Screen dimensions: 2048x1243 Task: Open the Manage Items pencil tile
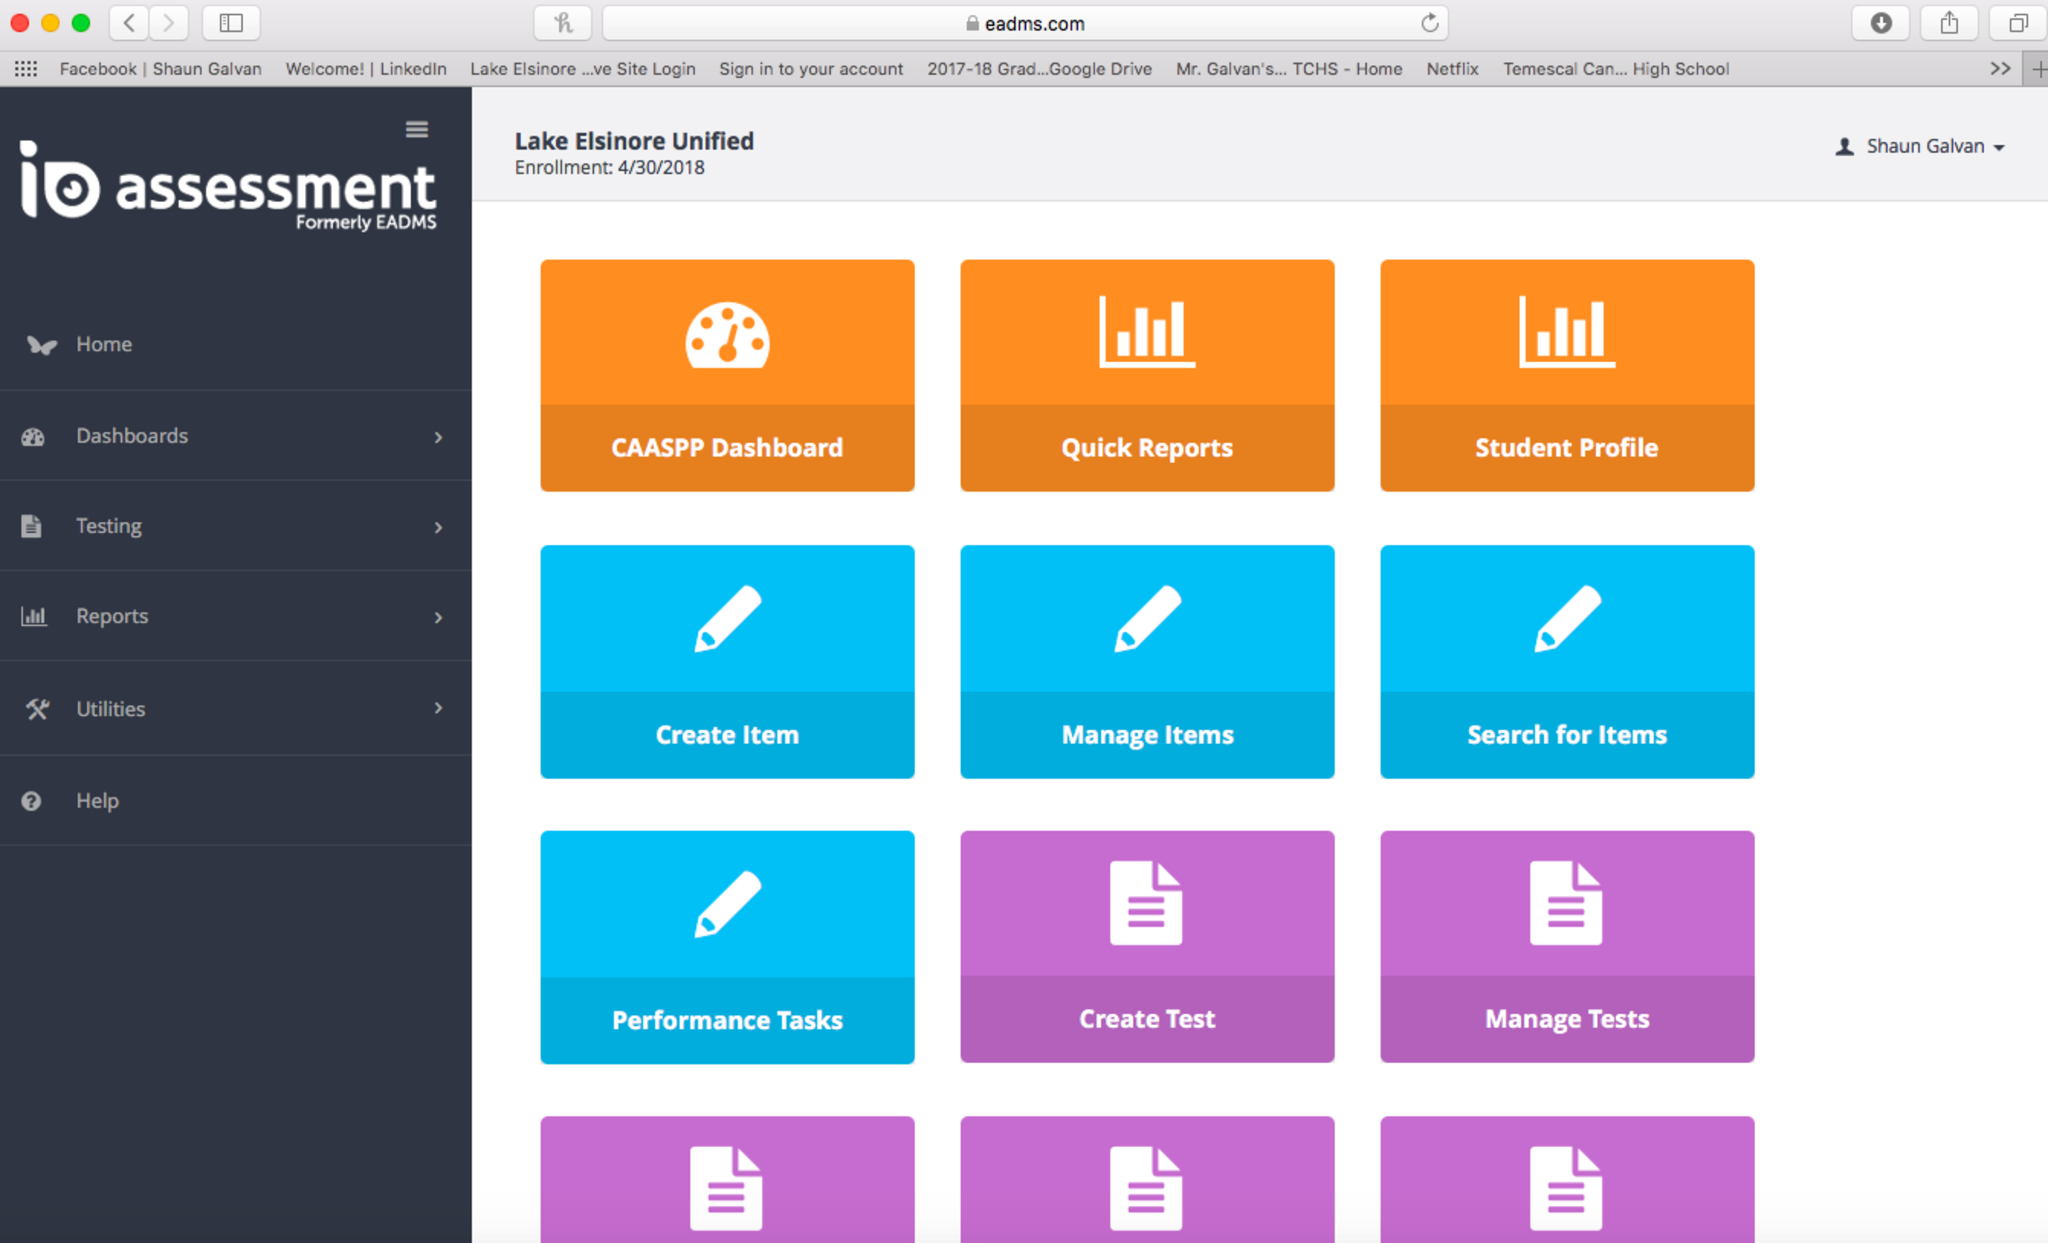coord(1147,661)
